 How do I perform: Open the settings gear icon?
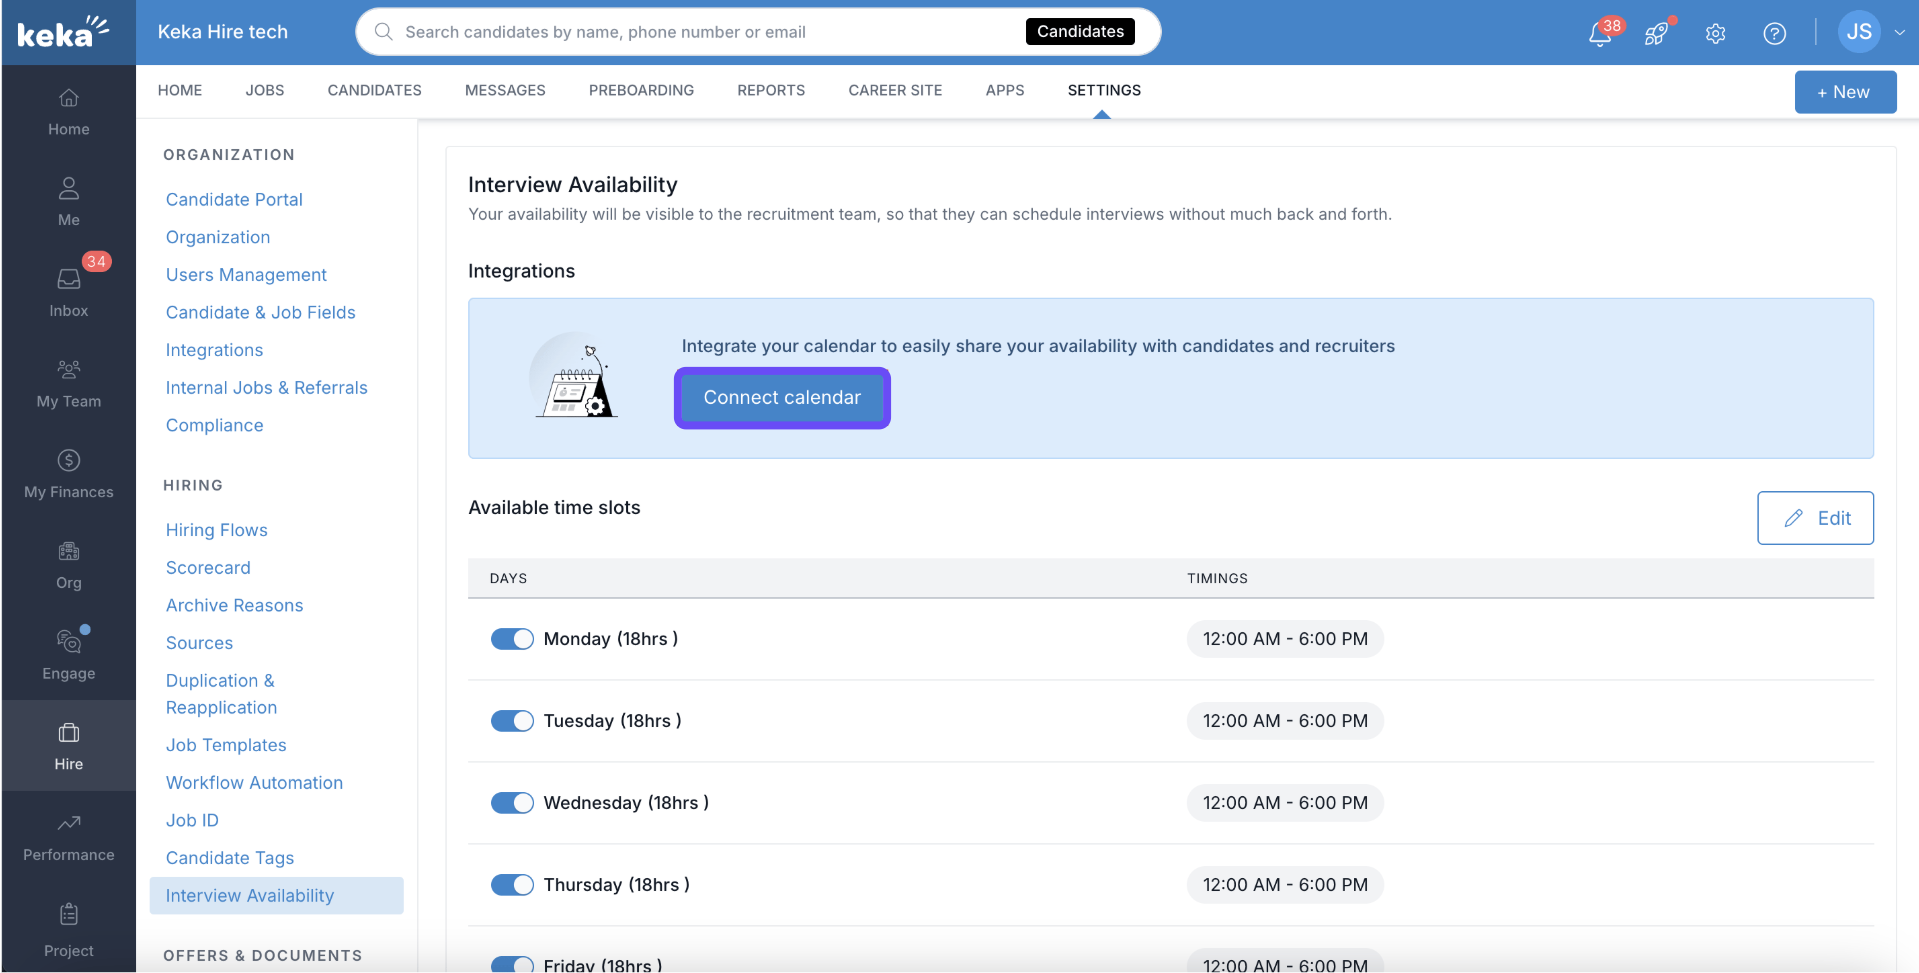point(1715,34)
